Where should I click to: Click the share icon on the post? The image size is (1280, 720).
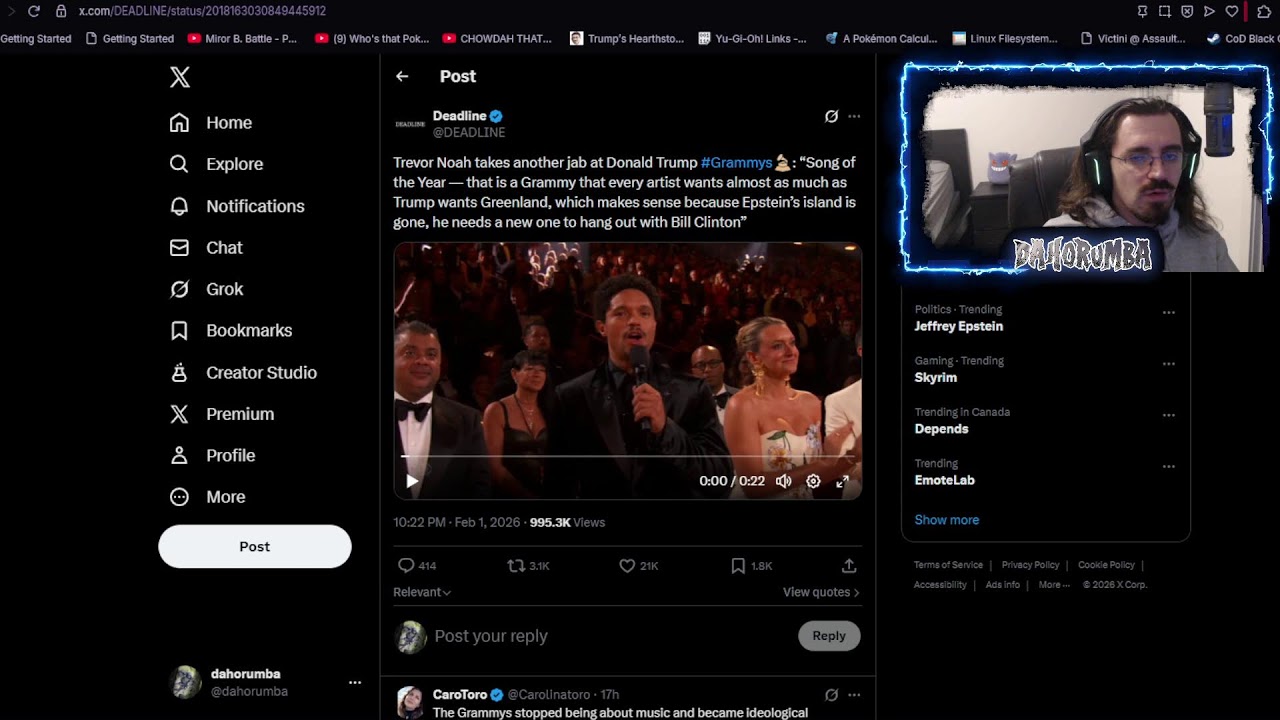pyautogui.click(x=849, y=566)
